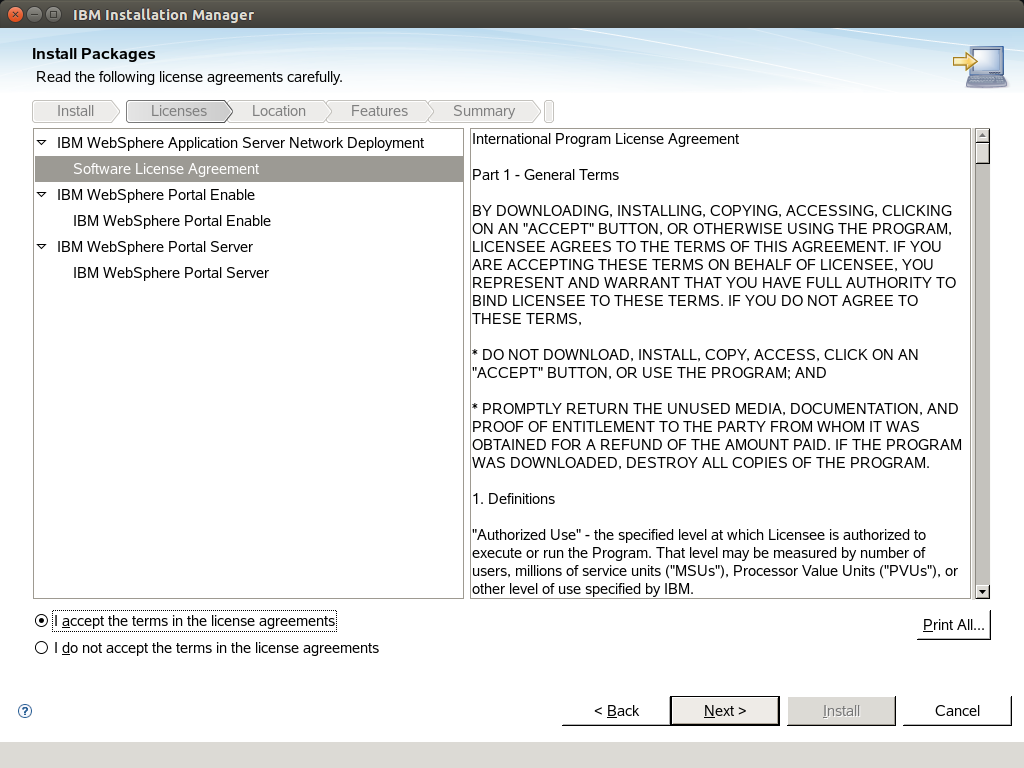Click the Back button
The height and width of the screenshot is (768, 1024).
point(616,711)
